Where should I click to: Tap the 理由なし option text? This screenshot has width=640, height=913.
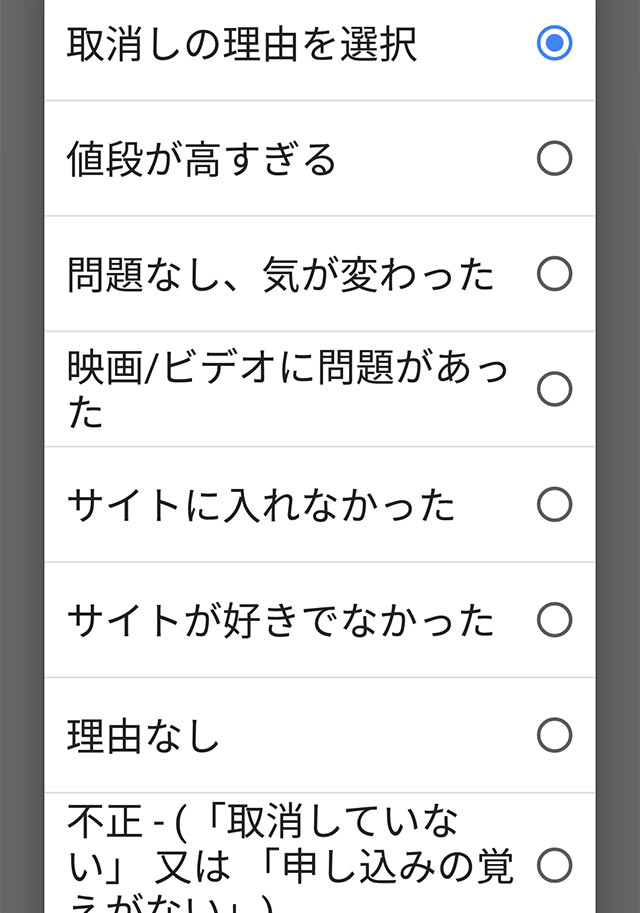click(143, 735)
